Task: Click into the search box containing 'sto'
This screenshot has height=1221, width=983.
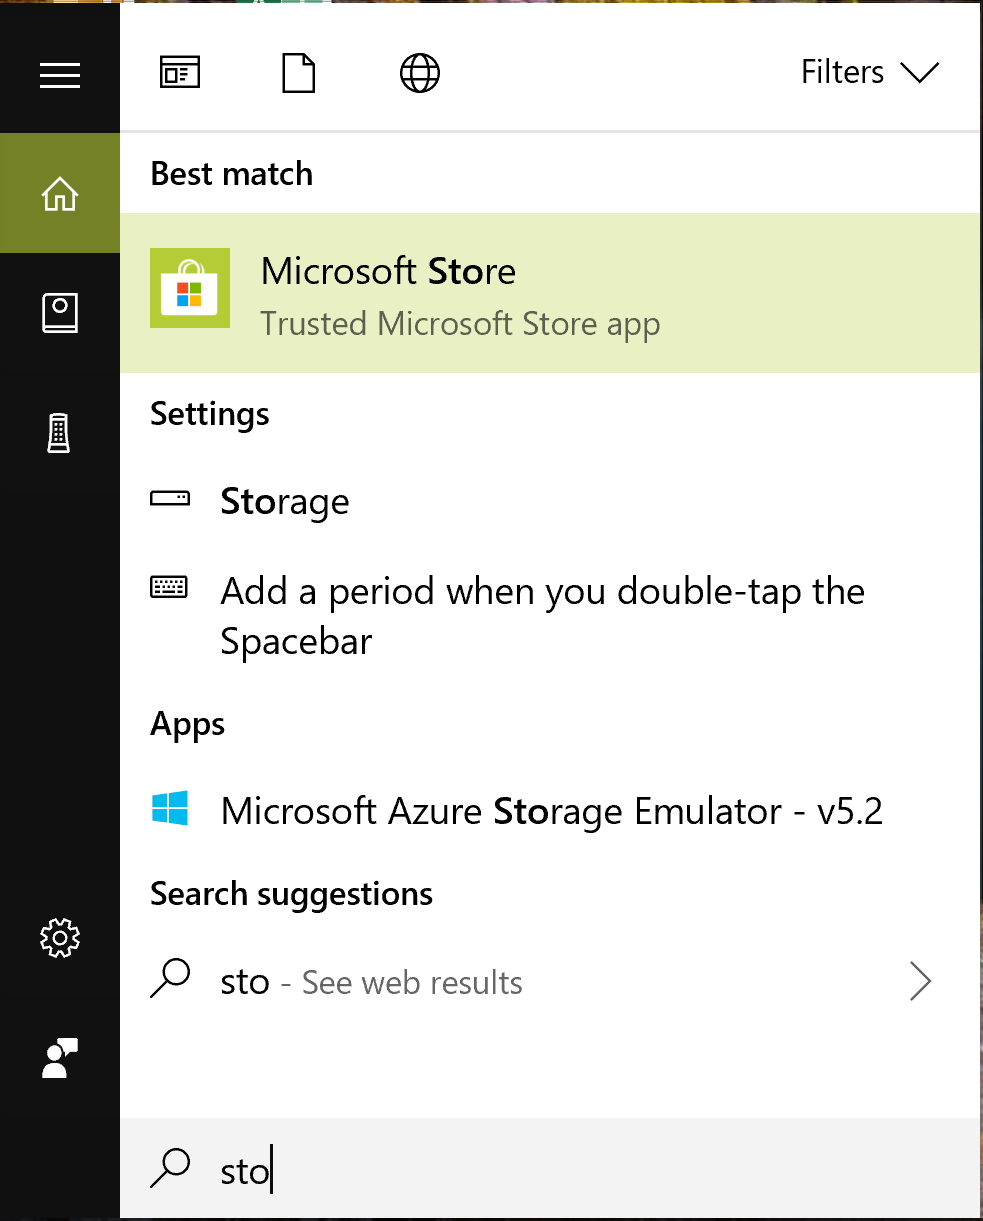Action: (550, 1168)
